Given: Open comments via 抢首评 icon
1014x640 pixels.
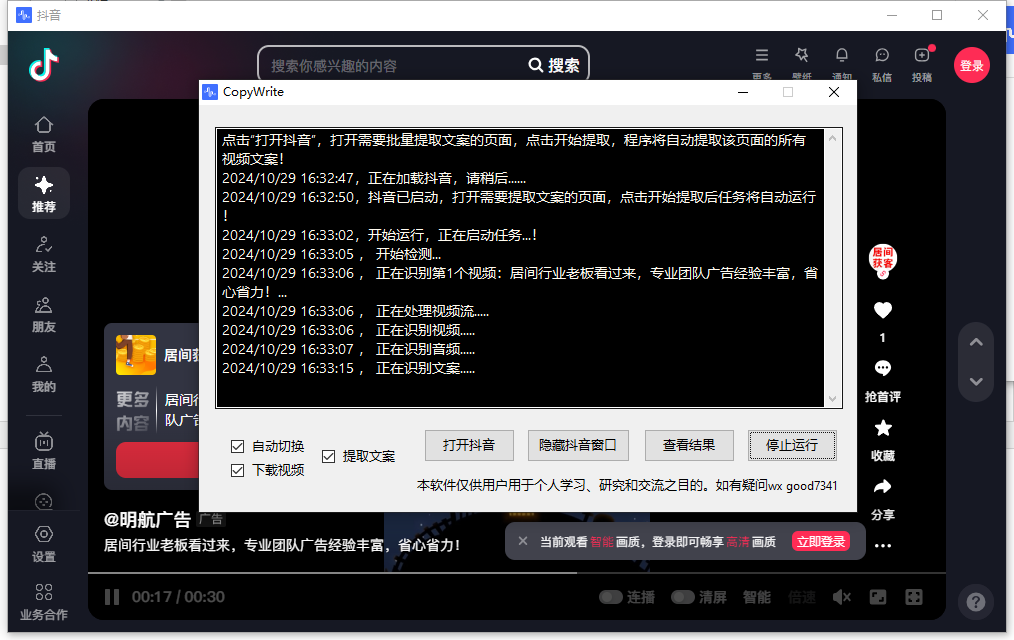Looking at the screenshot, I should pos(883,369).
